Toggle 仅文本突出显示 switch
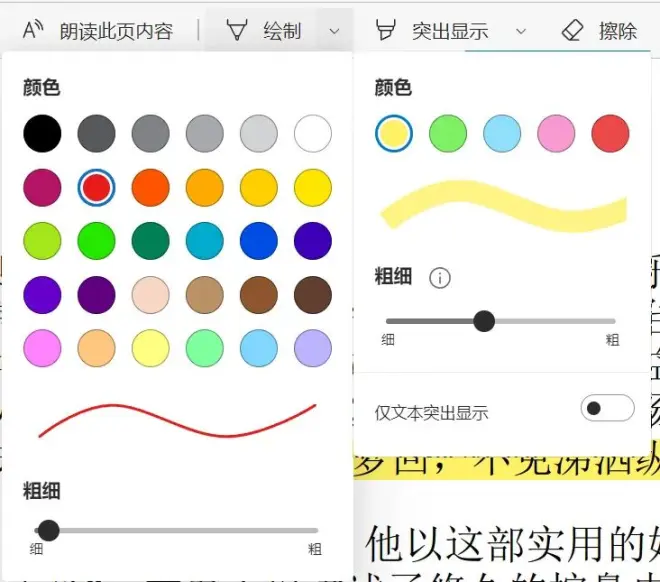660x582 pixels. [607, 408]
